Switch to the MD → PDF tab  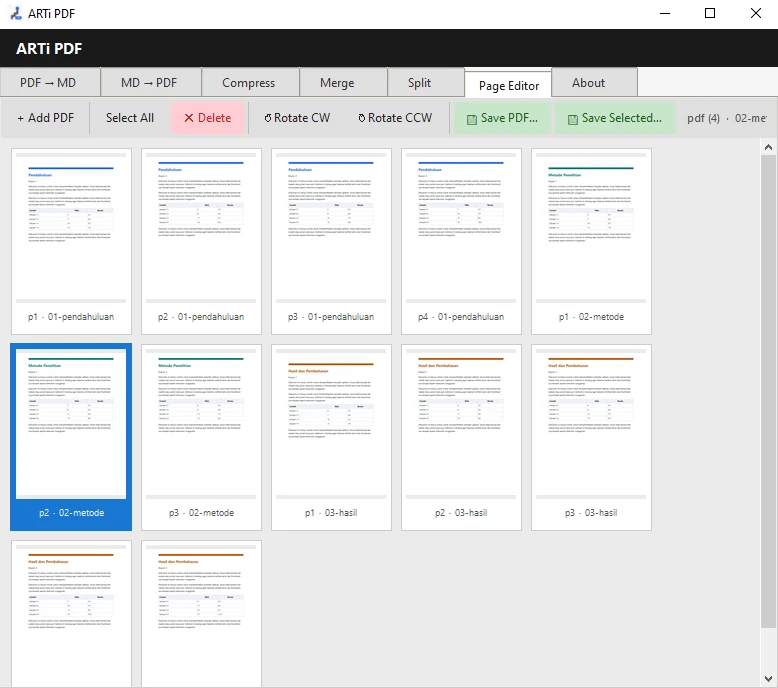click(x=150, y=83)
